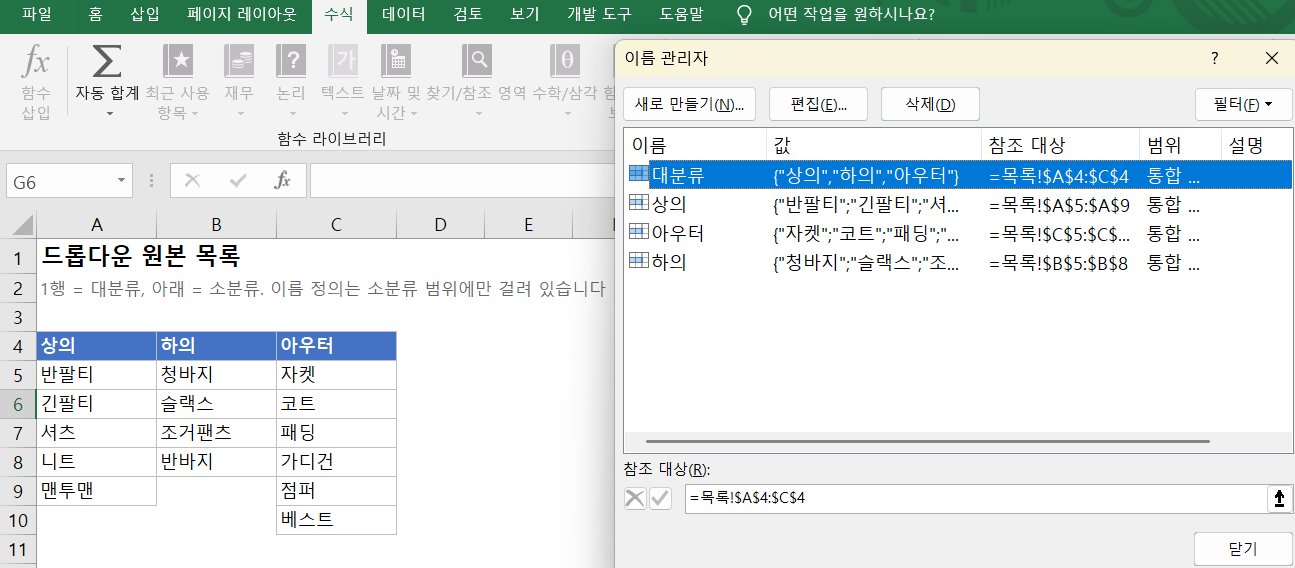Select the 하의 name row
The width and height of the screenshot is (1295, 568).
coord(958,262)
